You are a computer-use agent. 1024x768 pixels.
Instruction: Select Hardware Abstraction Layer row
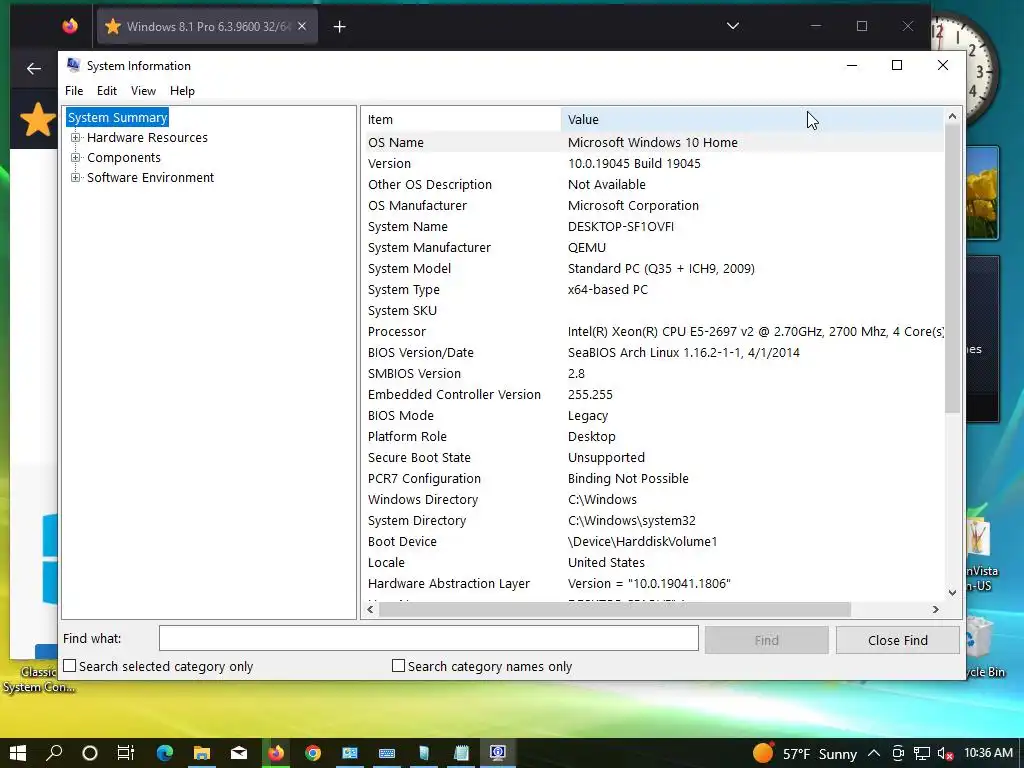(x=653, y=584)
